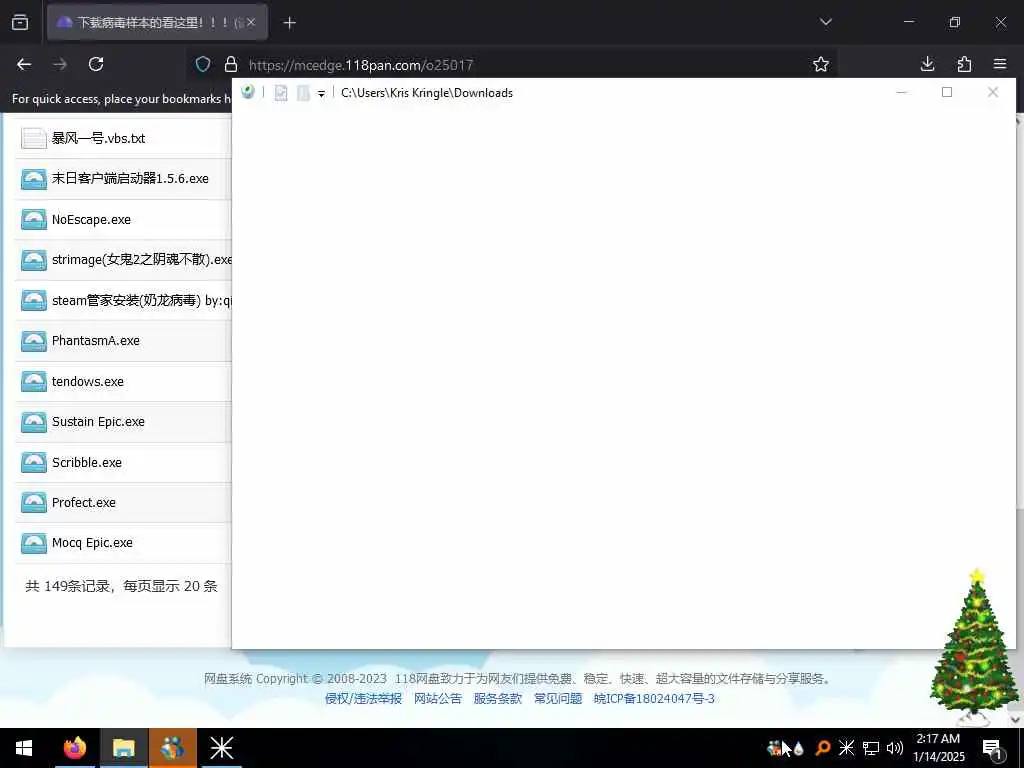Click Explorer window system icon in title bar
The image size is (1024, 768).
click(248, 92)
